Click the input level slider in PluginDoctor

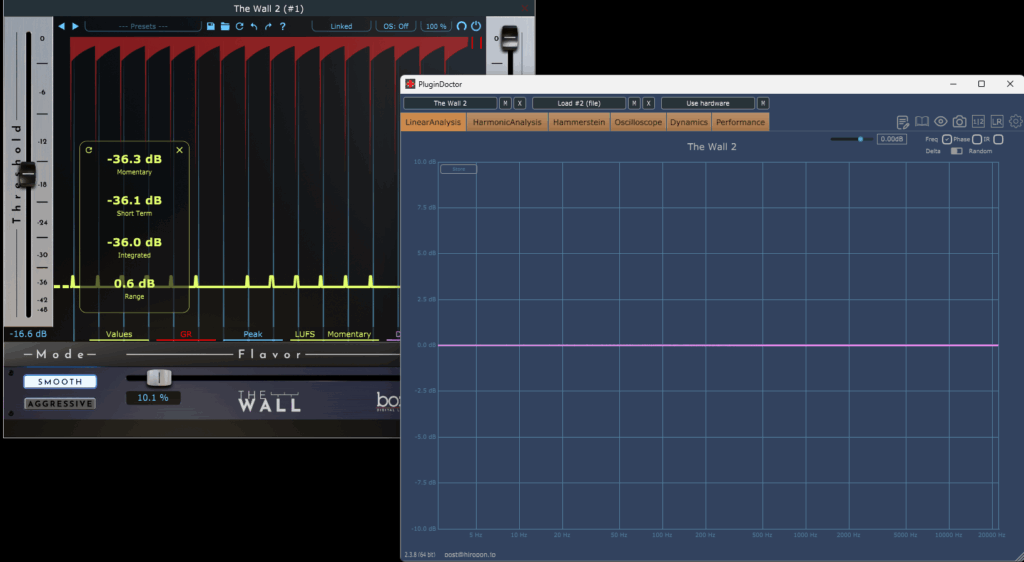point(852,139)
